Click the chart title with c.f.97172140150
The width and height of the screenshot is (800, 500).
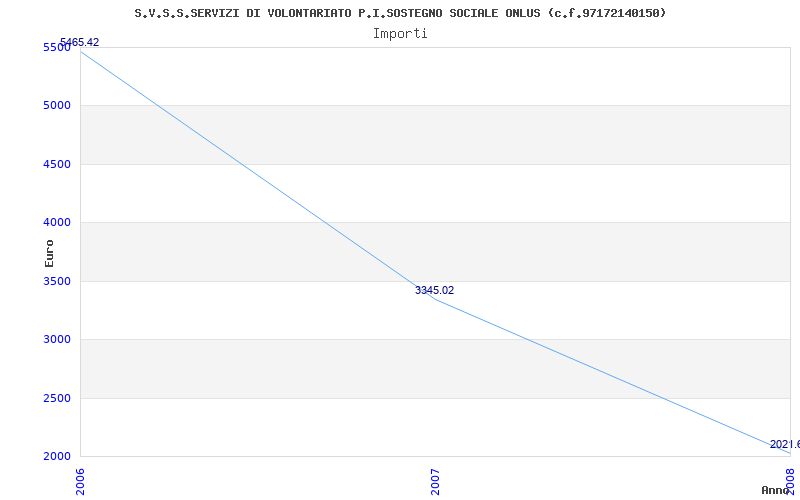[x=400, y=13]
